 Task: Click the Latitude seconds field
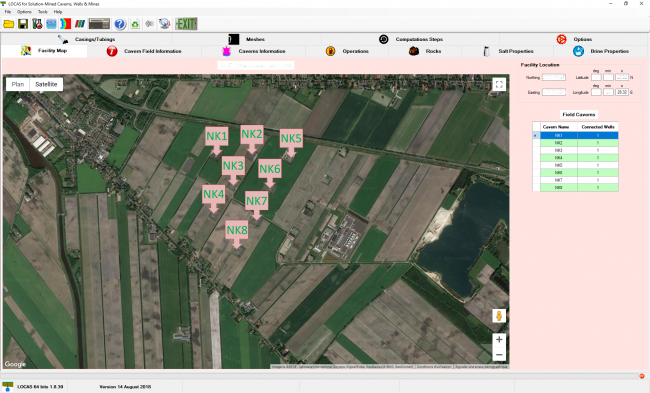(x=622, y=78)
